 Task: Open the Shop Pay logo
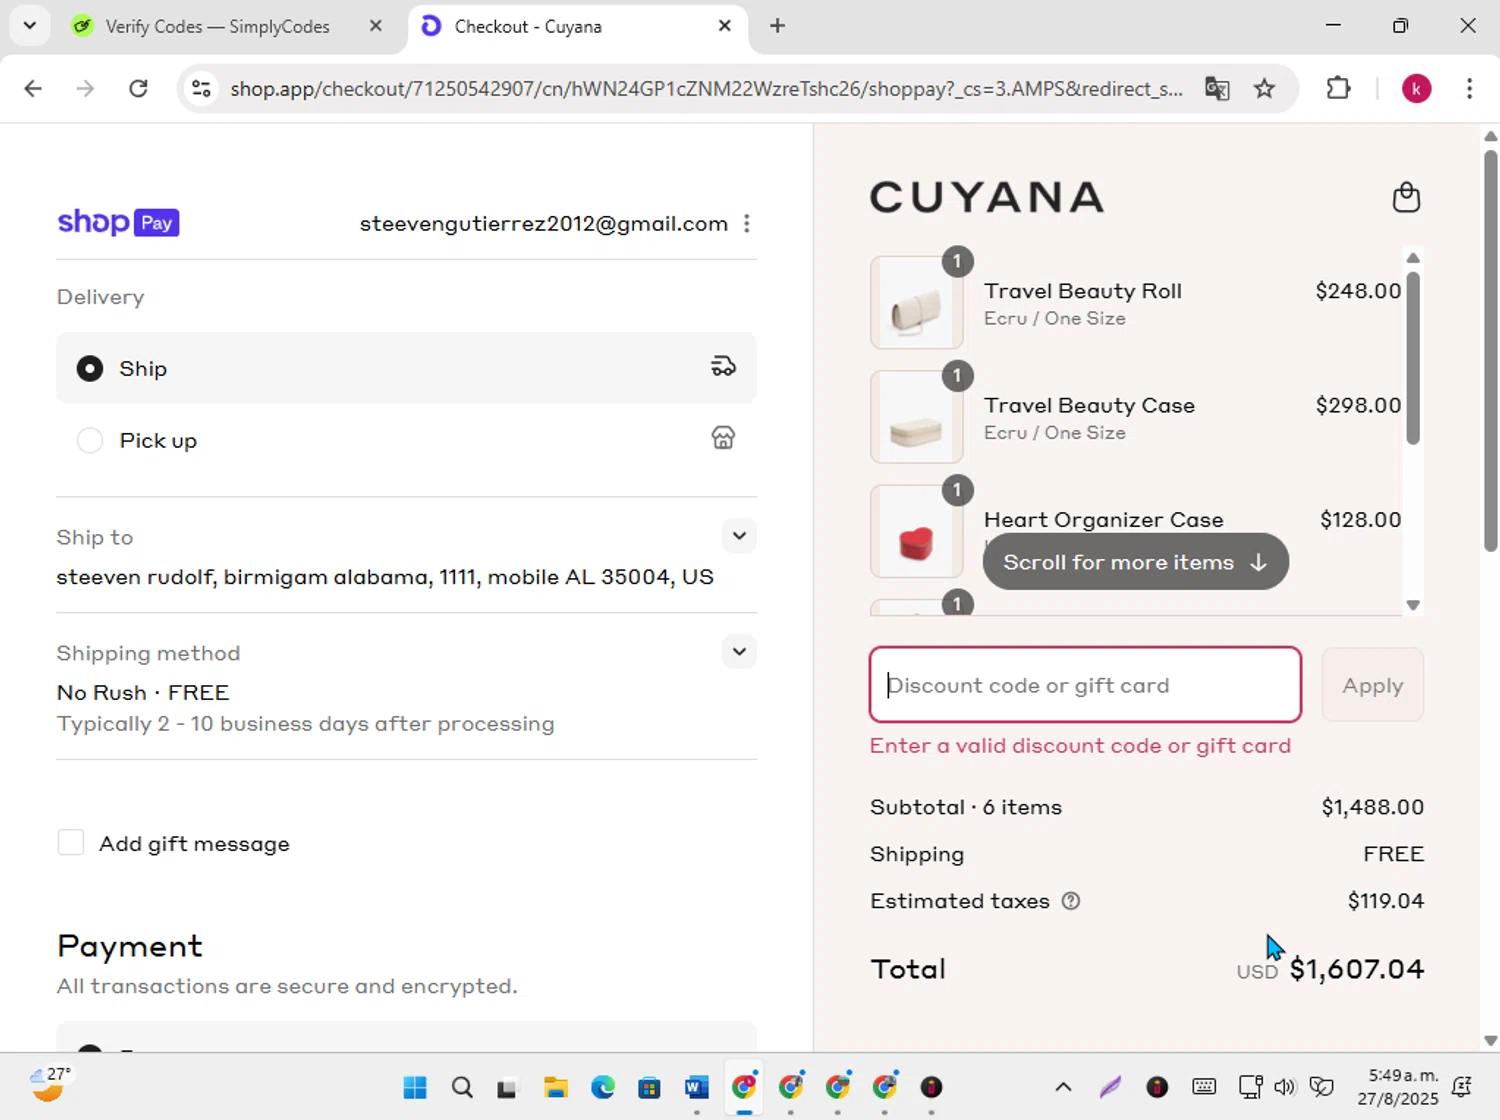click(118, 222)
